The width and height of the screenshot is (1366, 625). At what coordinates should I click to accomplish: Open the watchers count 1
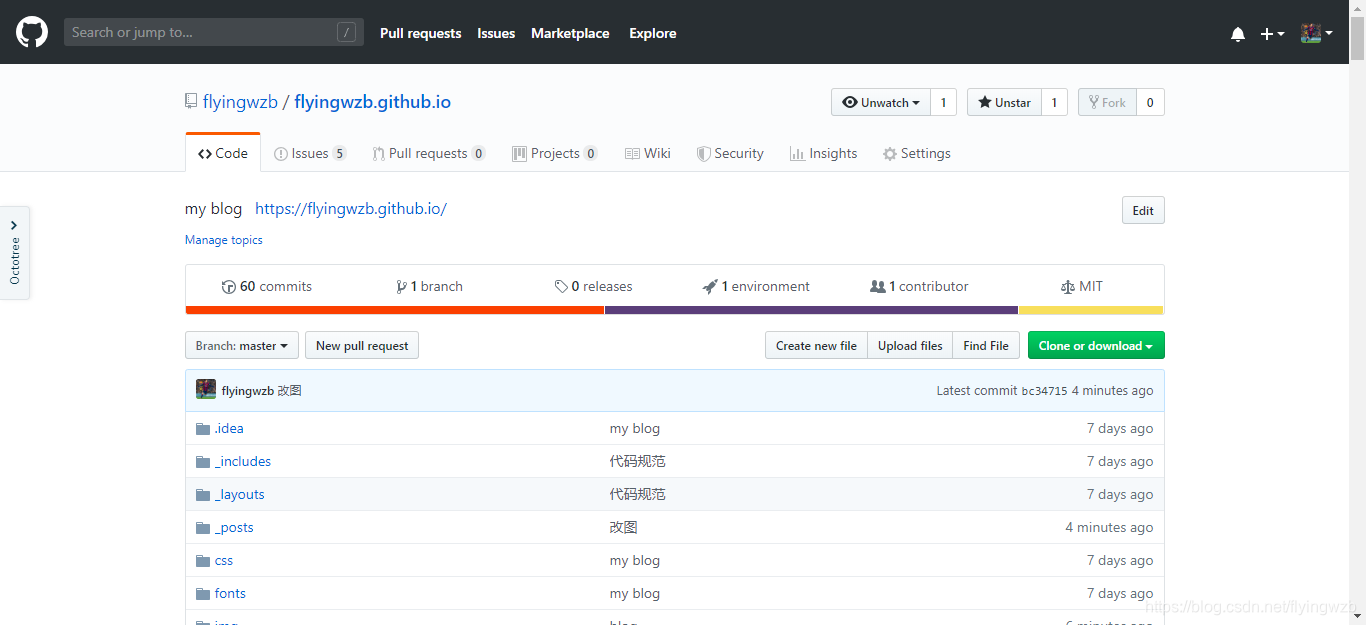point(943,102)
